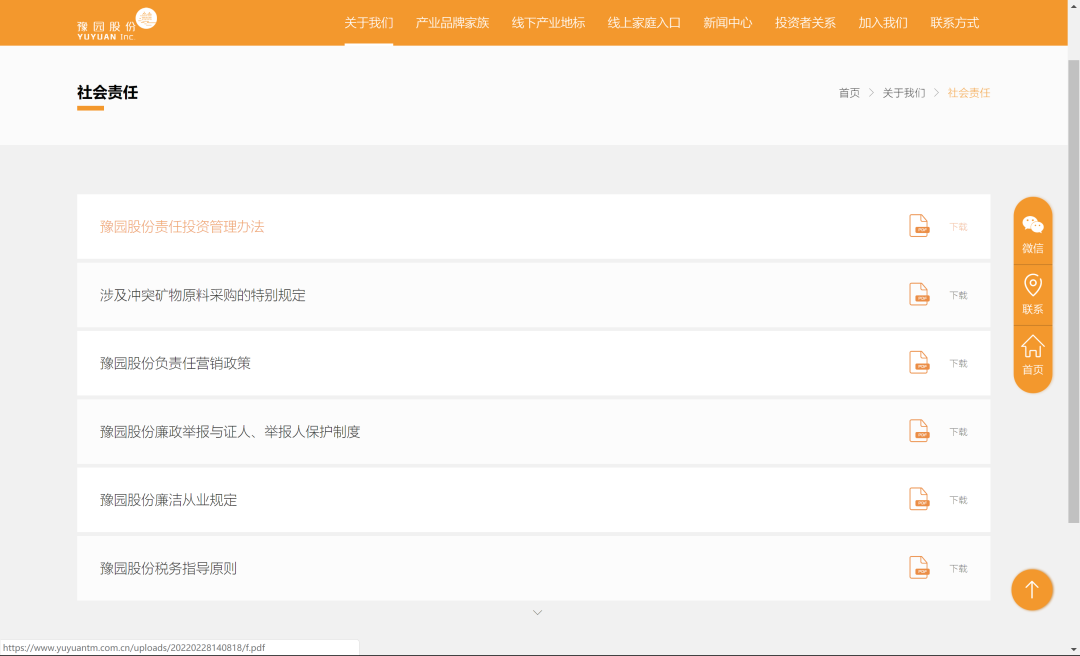Click 下载 for 豫园股份负责任营销政策

(958, 363)
